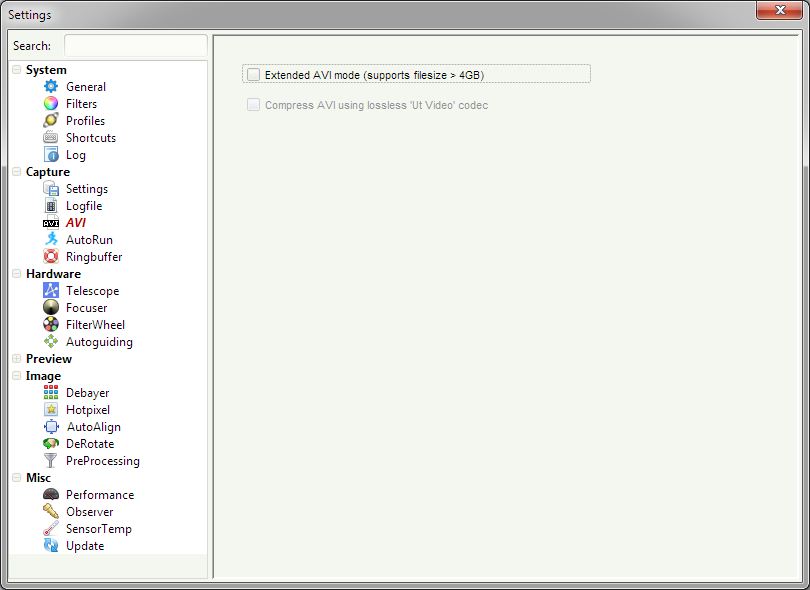The image size is (810, 590).
Task: Open the FilterWheel settings page
Action: coord(95,325)
